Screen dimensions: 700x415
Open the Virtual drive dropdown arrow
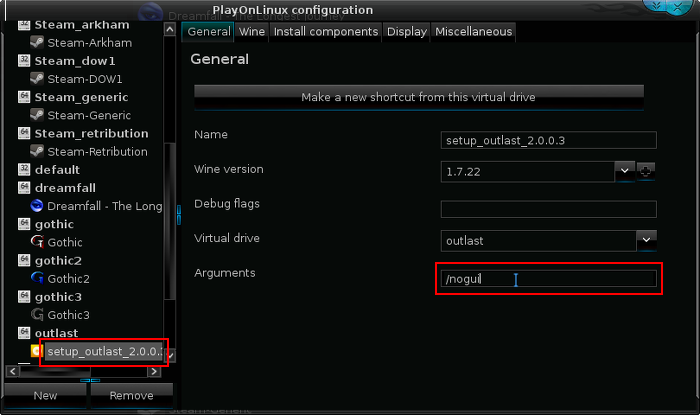click(646, 240)
